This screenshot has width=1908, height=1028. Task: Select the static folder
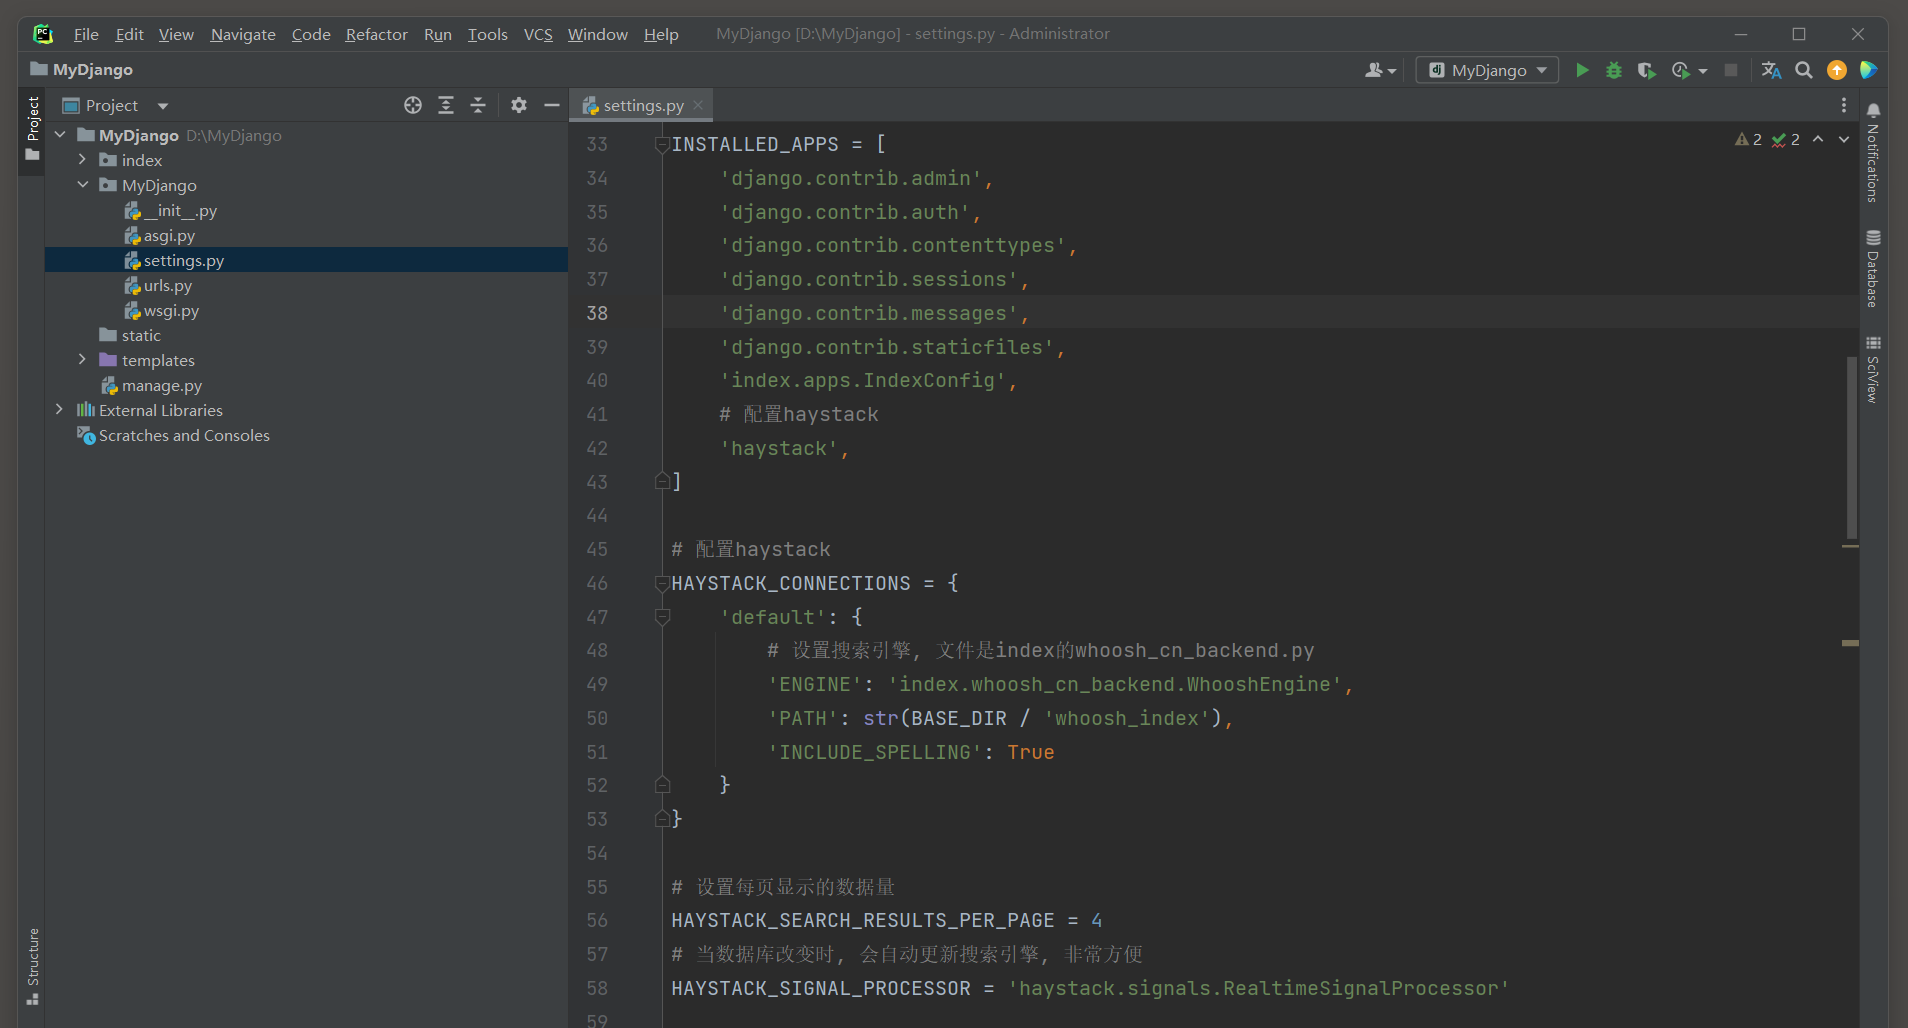click(141, 335)
